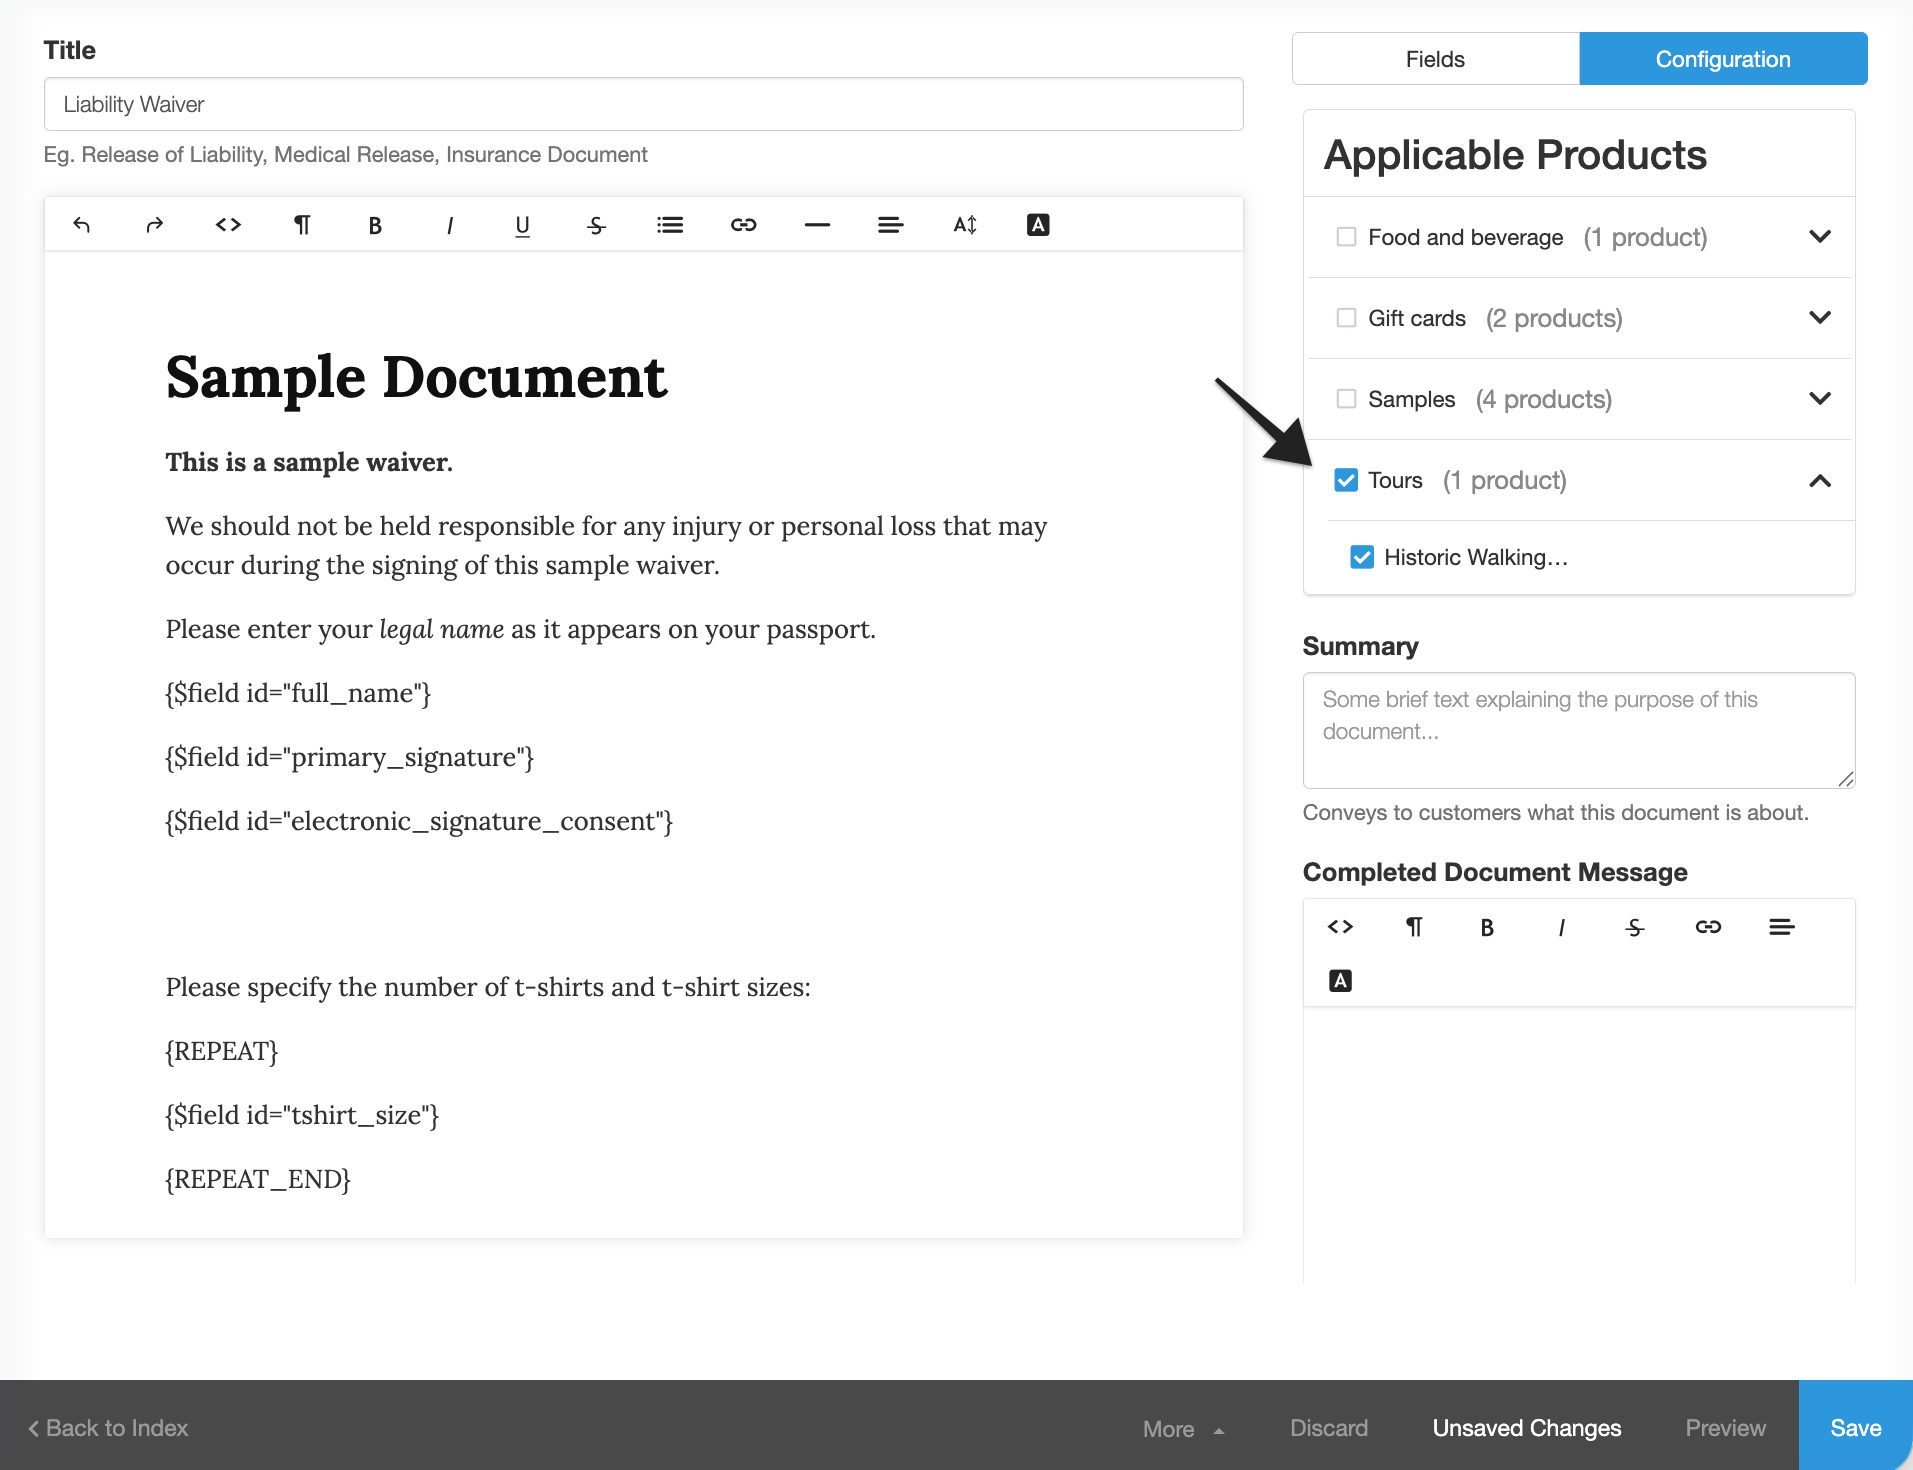Go Back to Index
1913x1470 pixels.
108,1428
